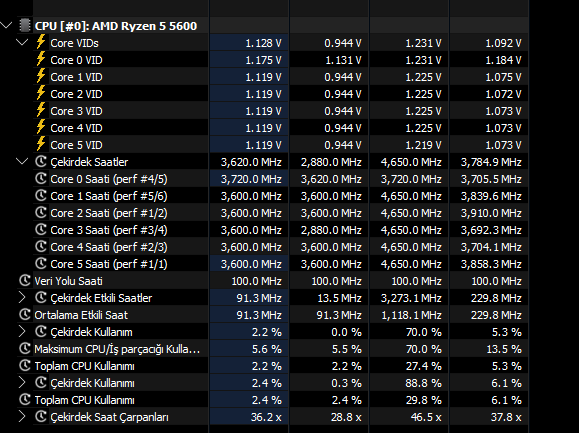Click the clock icon for Core 5 Saati
Image resolution: width=579 pixels, height=433 pixels.
41,263
